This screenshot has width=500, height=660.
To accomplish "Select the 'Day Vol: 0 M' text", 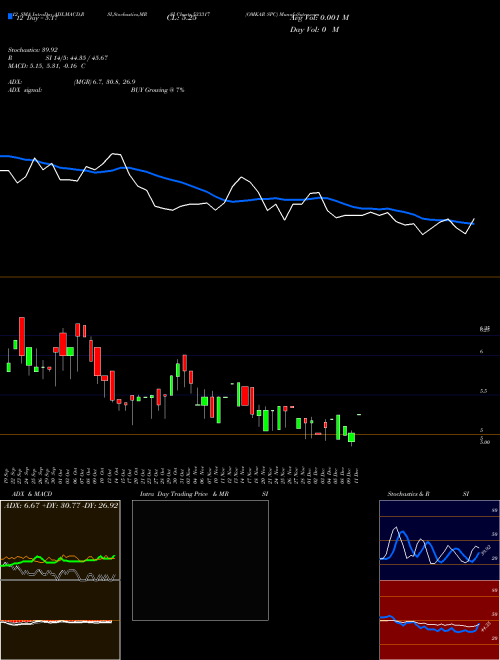I will 314,30.
